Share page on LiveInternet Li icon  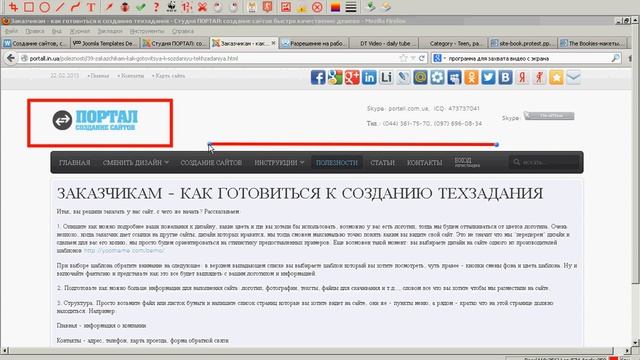[386, 77]
